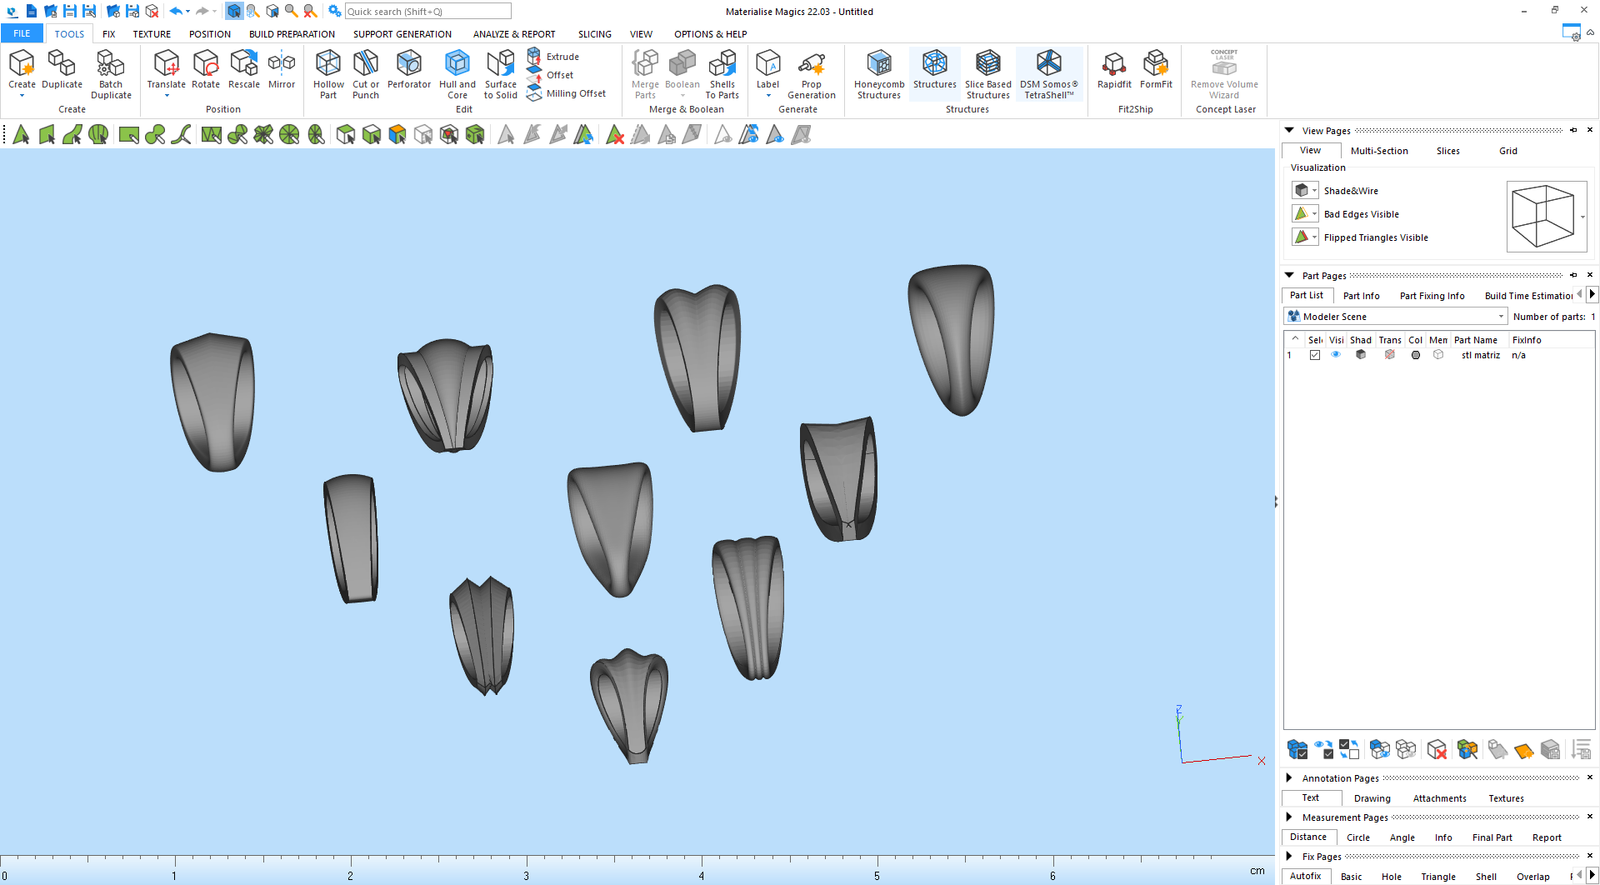The image size is (1600, 885).
Task: Open the FILE menu
Action: coord(22,34)
